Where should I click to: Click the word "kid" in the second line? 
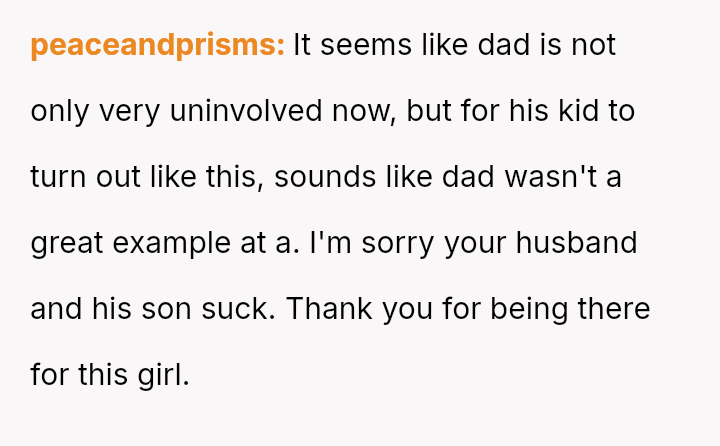[x=583, y=112]
